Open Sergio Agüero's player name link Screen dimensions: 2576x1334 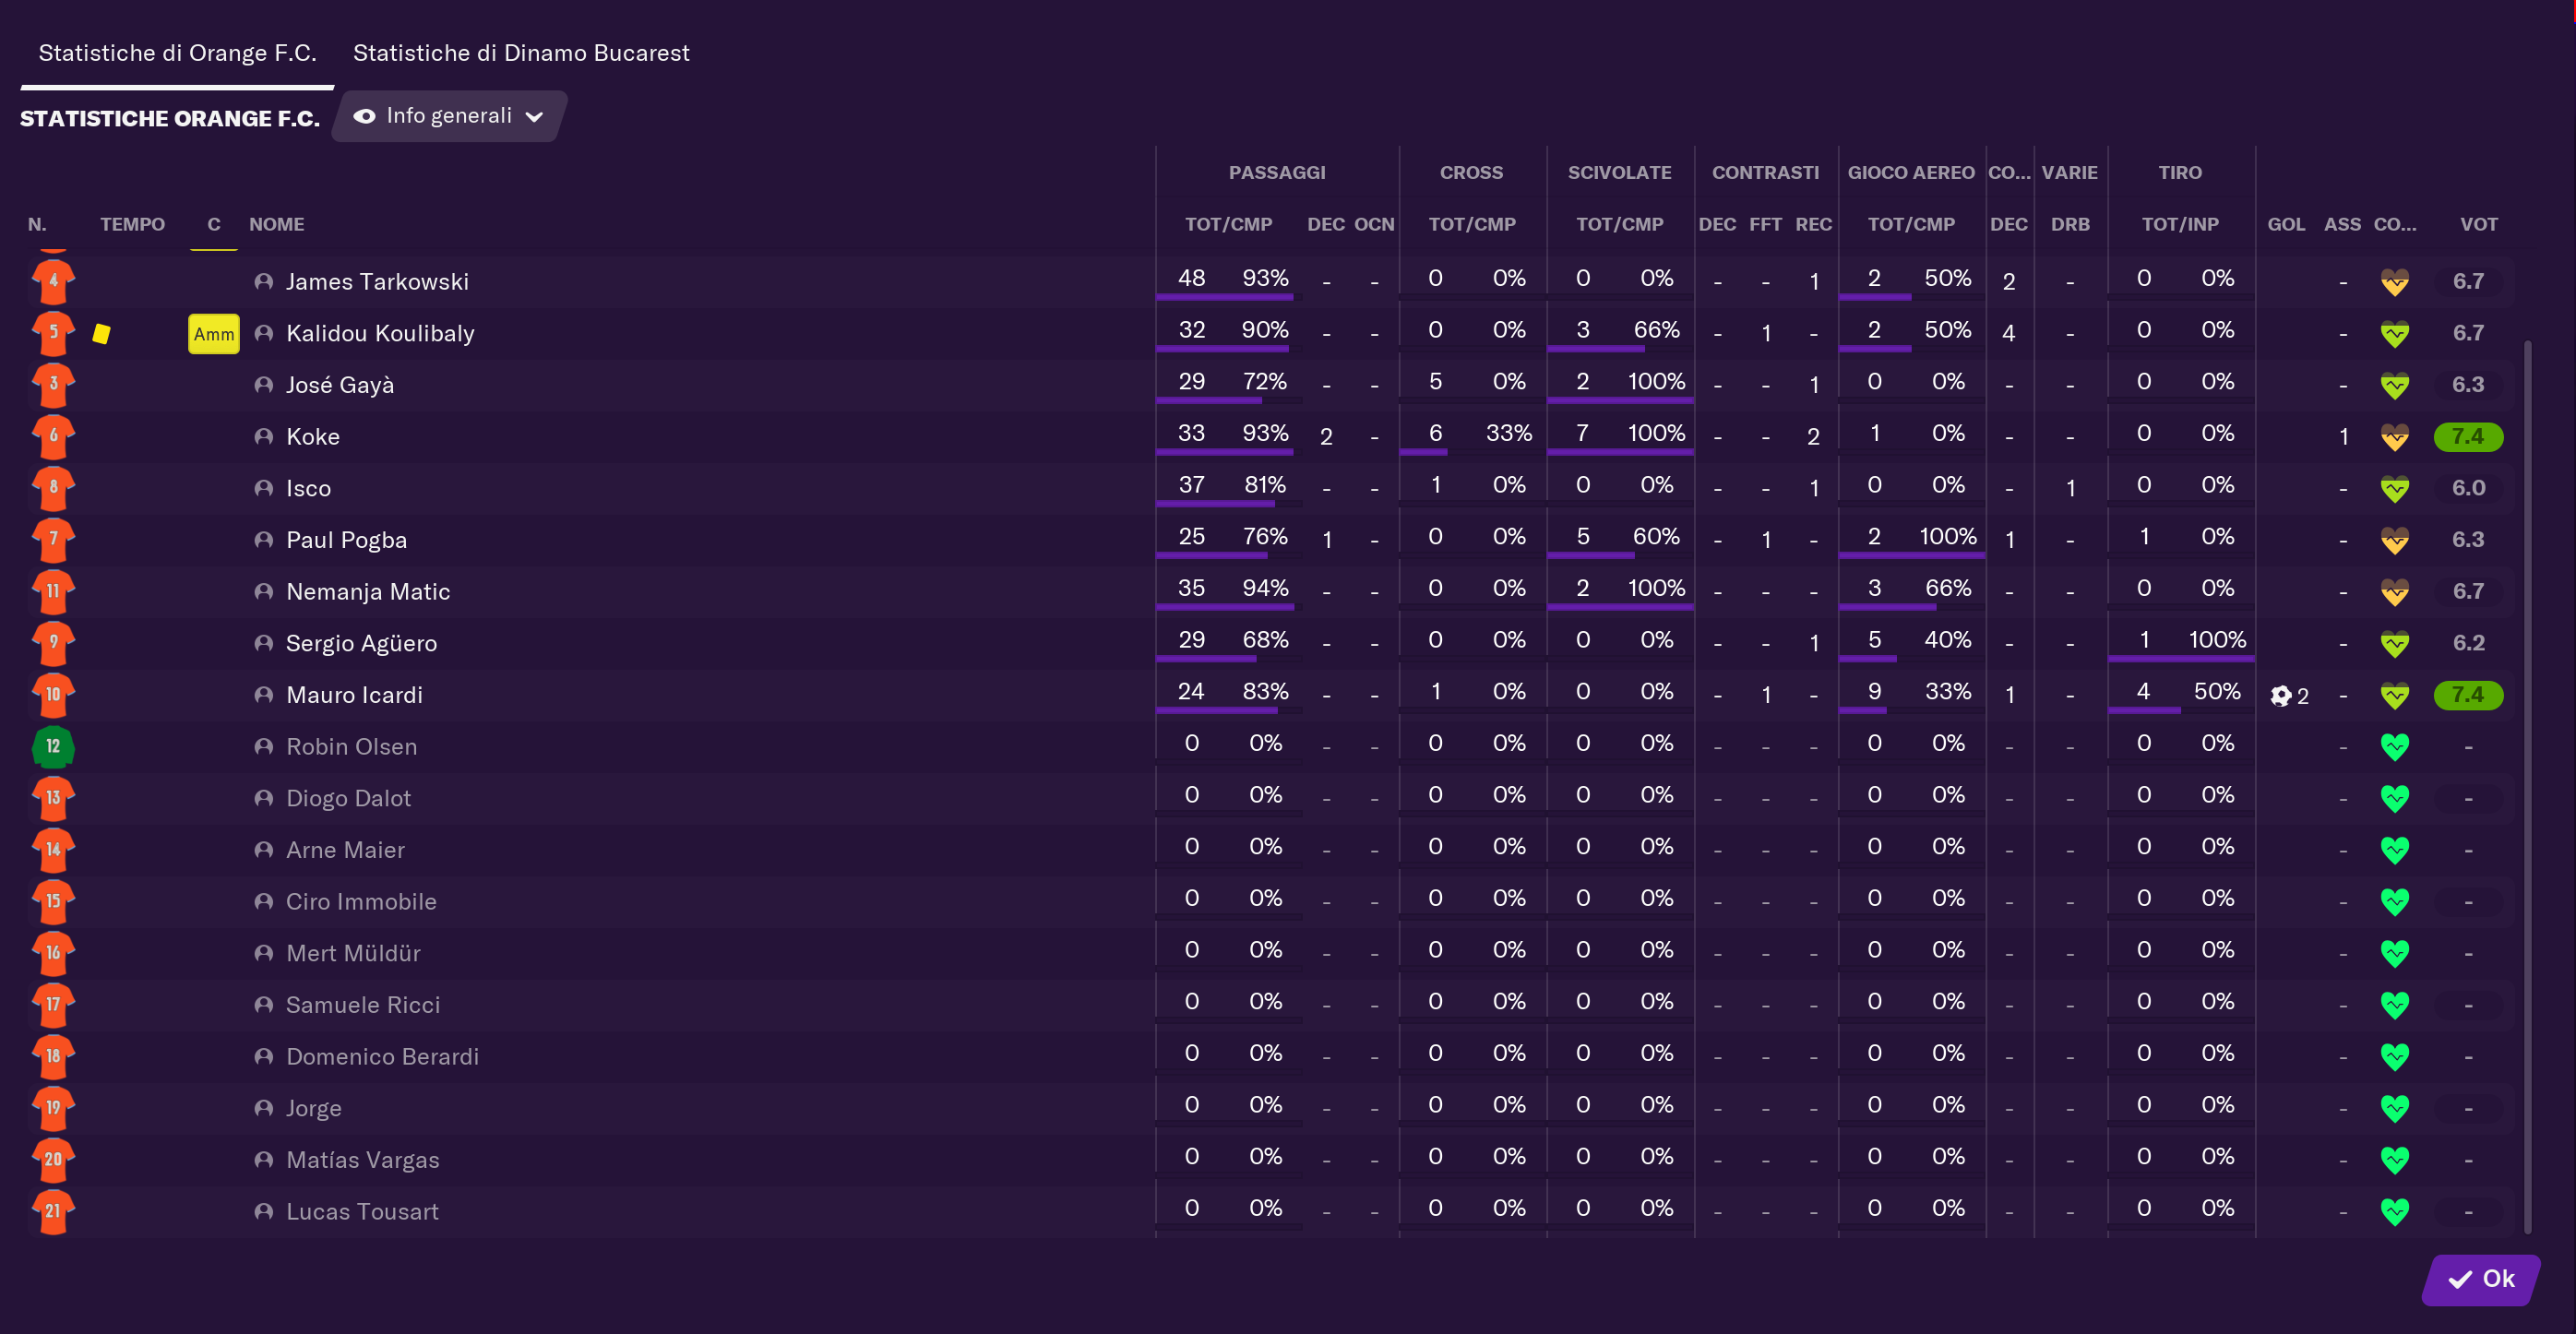361,643
